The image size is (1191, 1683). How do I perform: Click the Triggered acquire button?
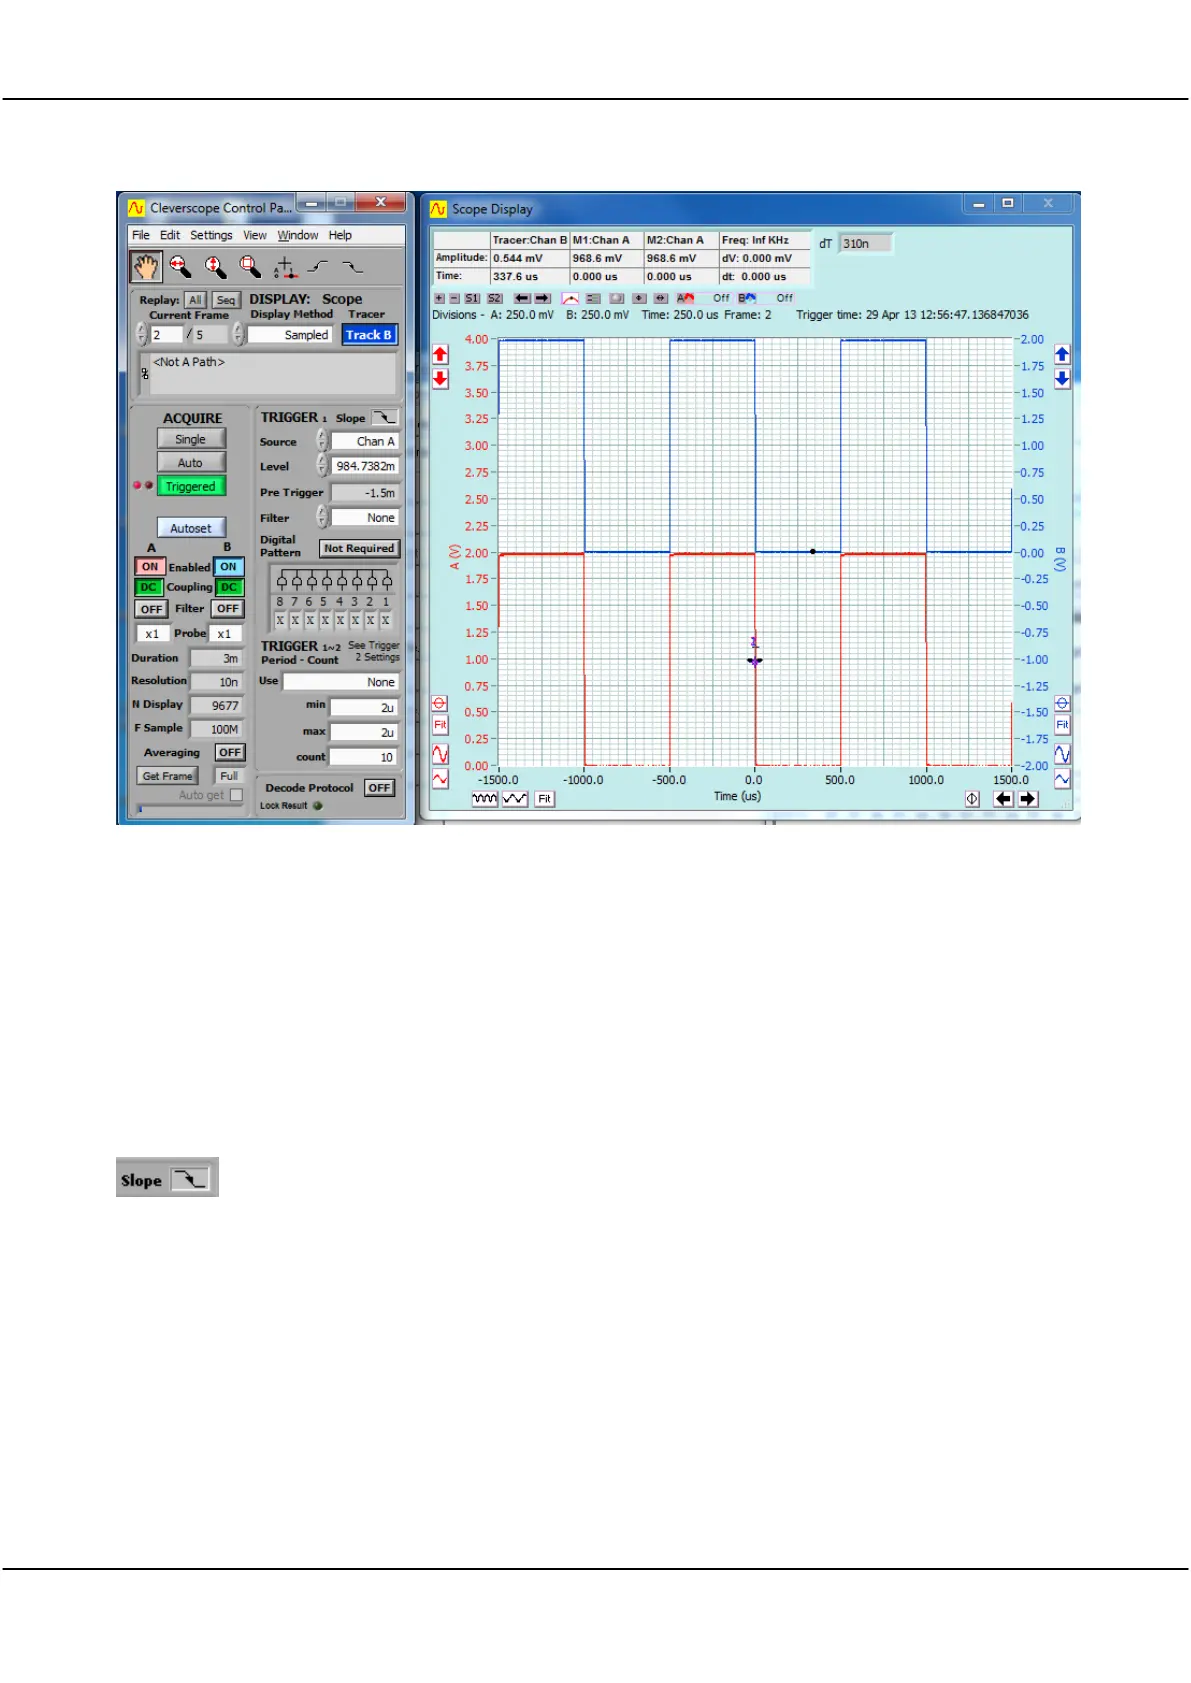click(x=191, y=487)
